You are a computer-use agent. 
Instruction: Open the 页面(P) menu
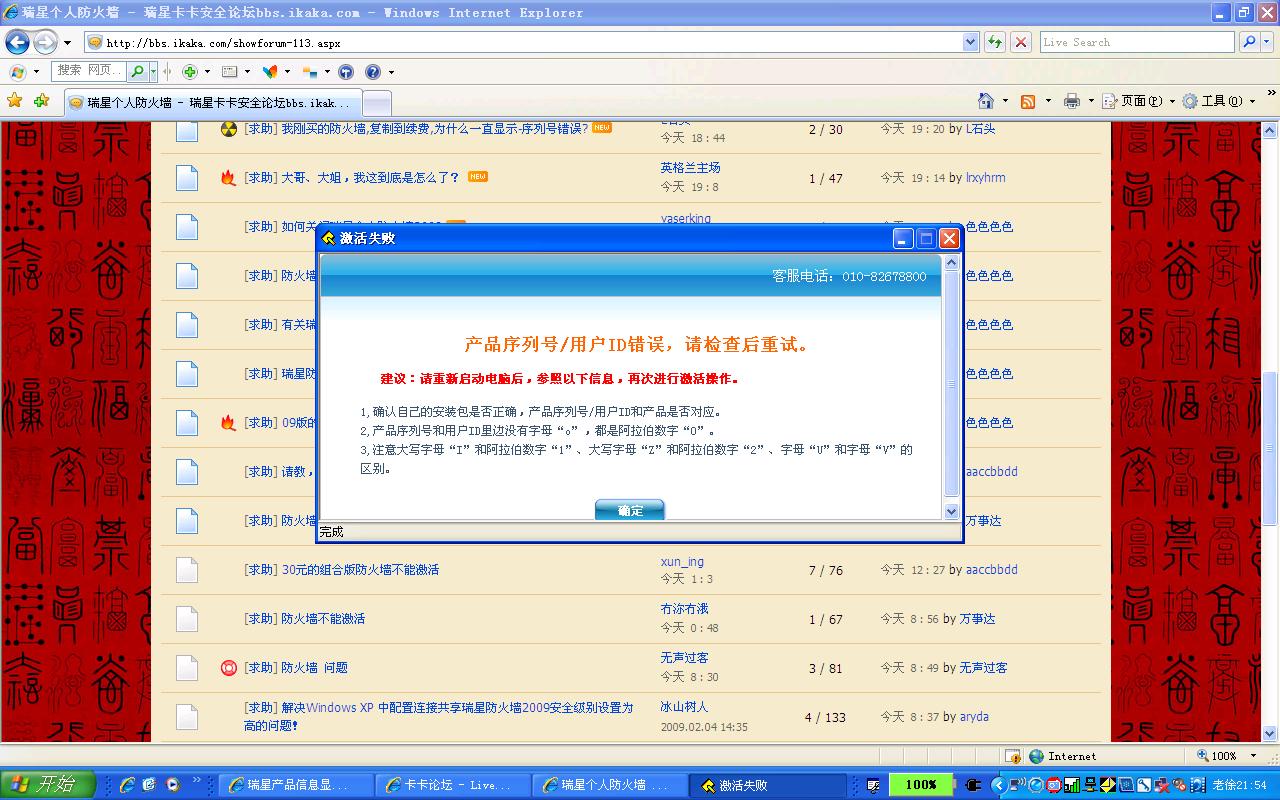(x=1137, y=101)
